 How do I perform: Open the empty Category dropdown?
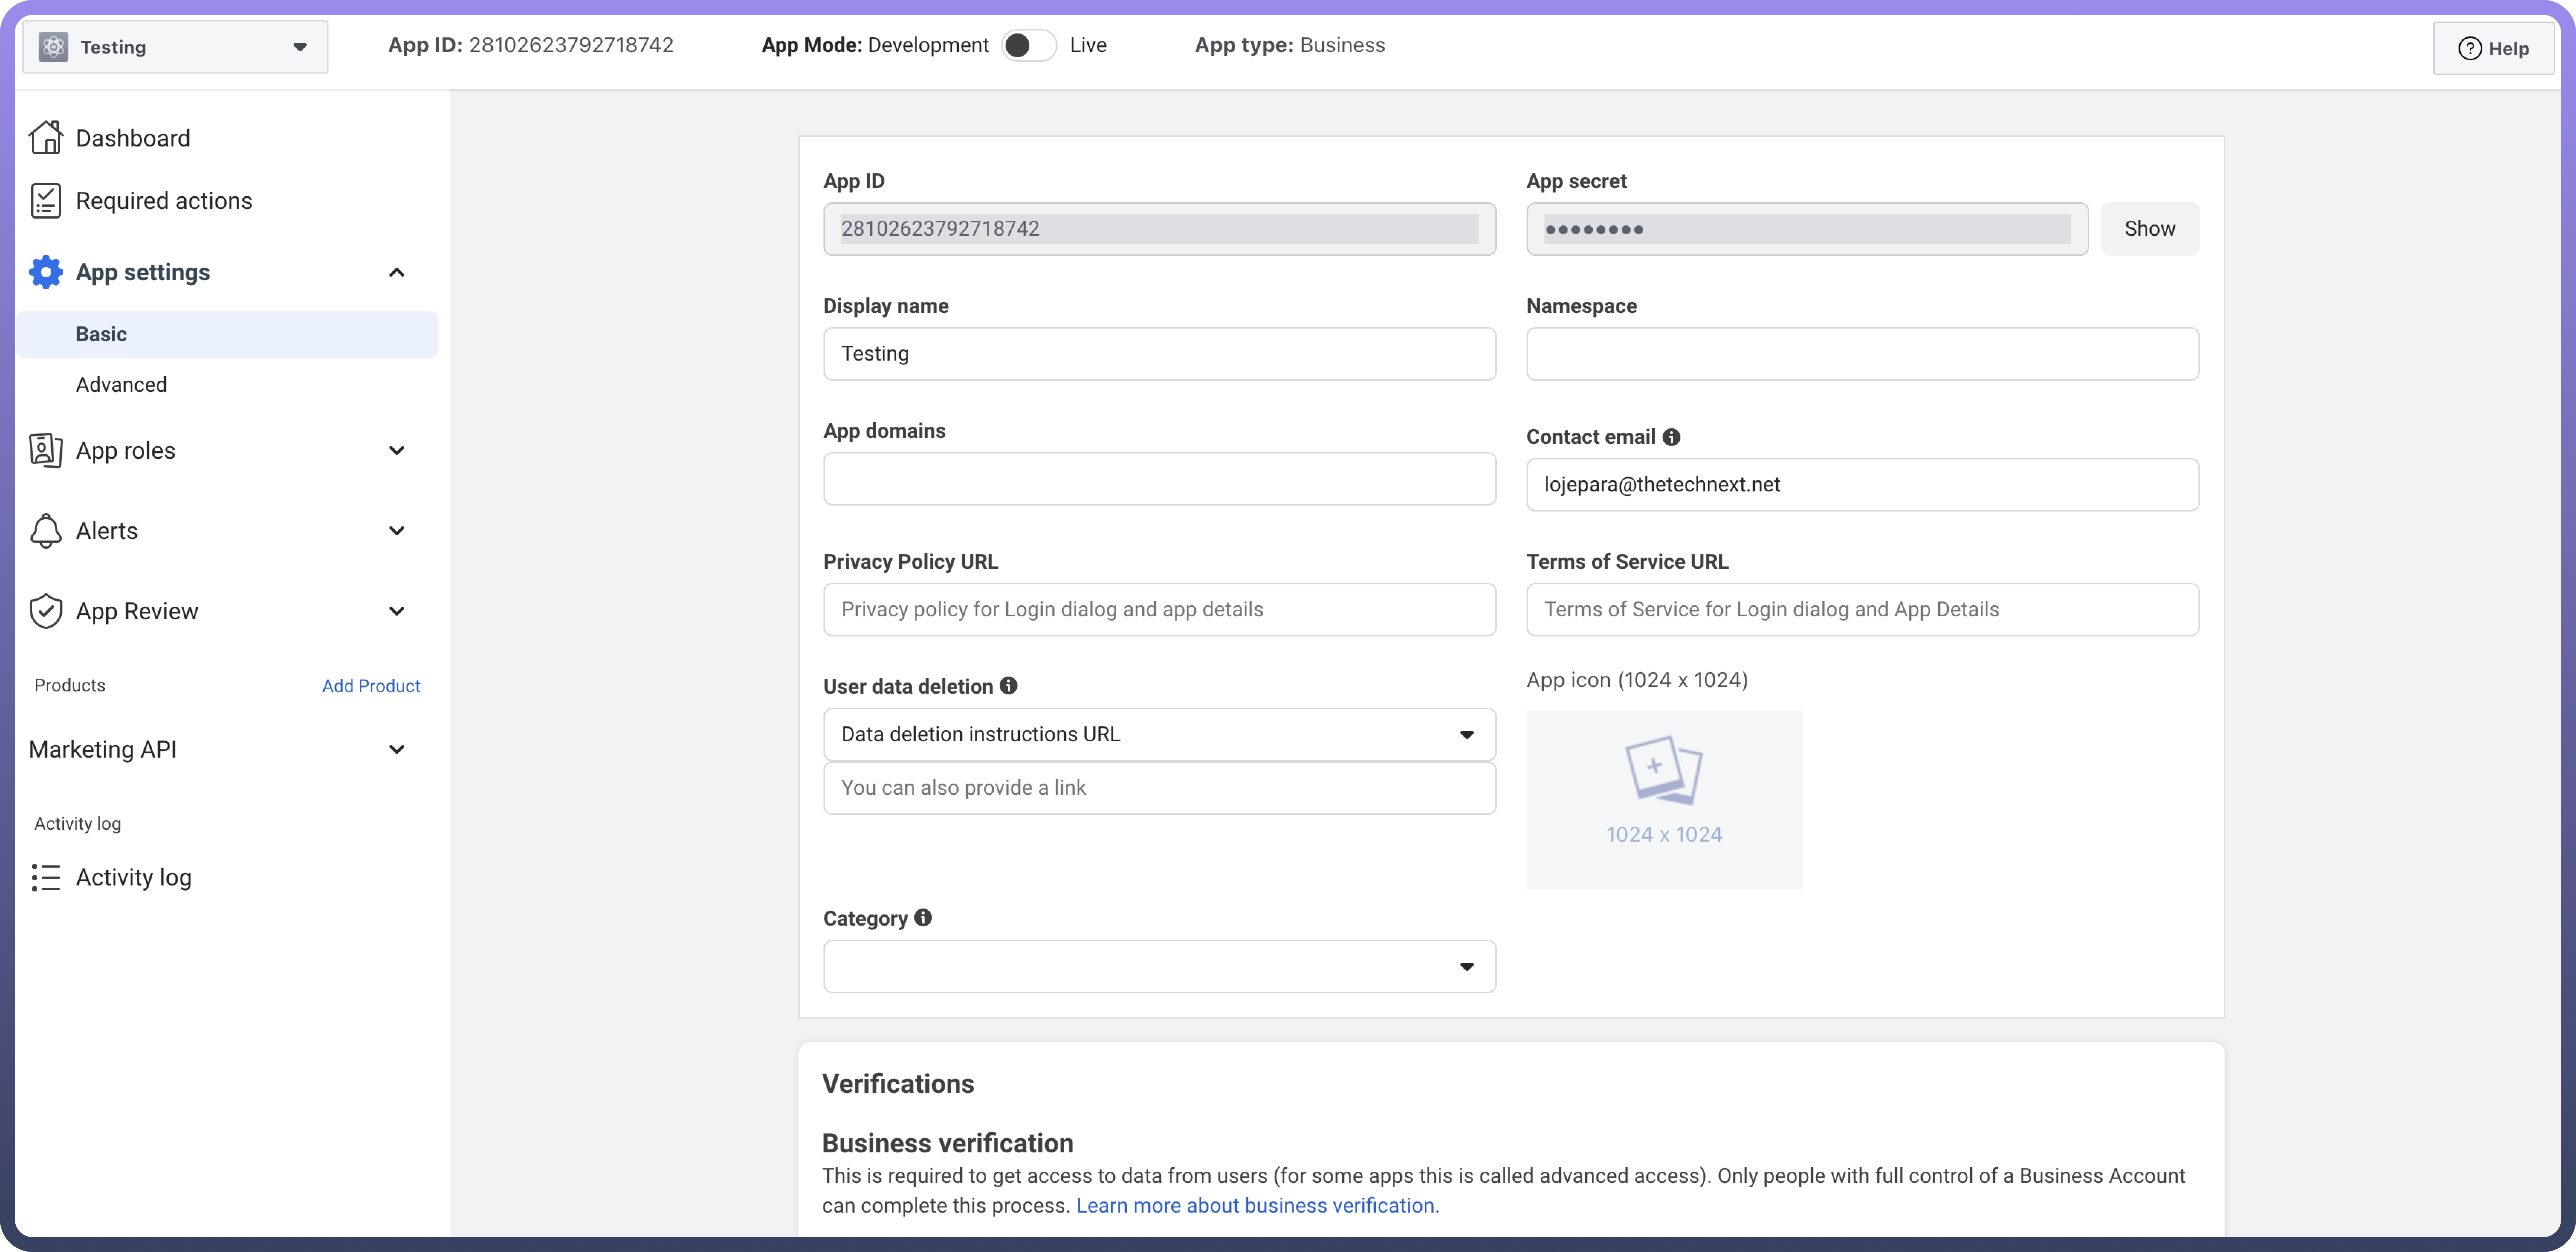pos(1159,966)
